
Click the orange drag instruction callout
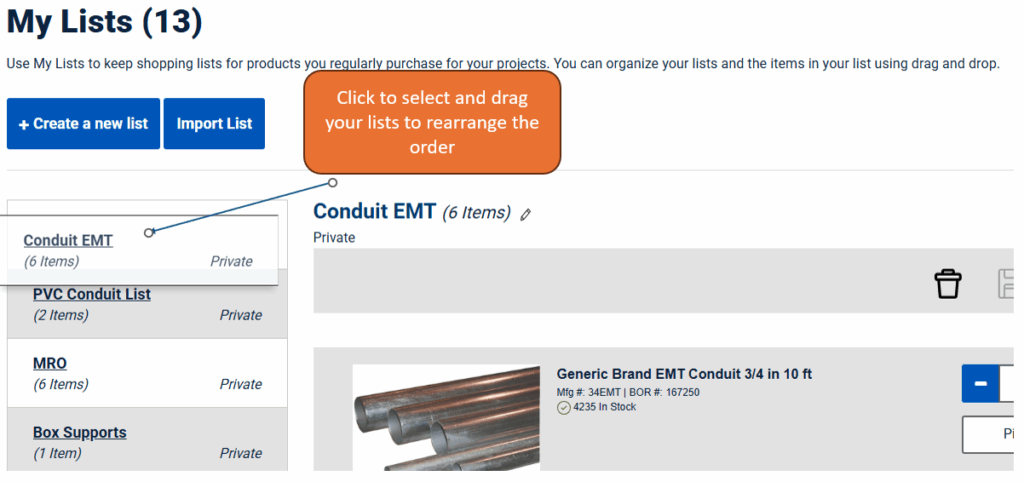pyautogui.click(x=432, y=122)
